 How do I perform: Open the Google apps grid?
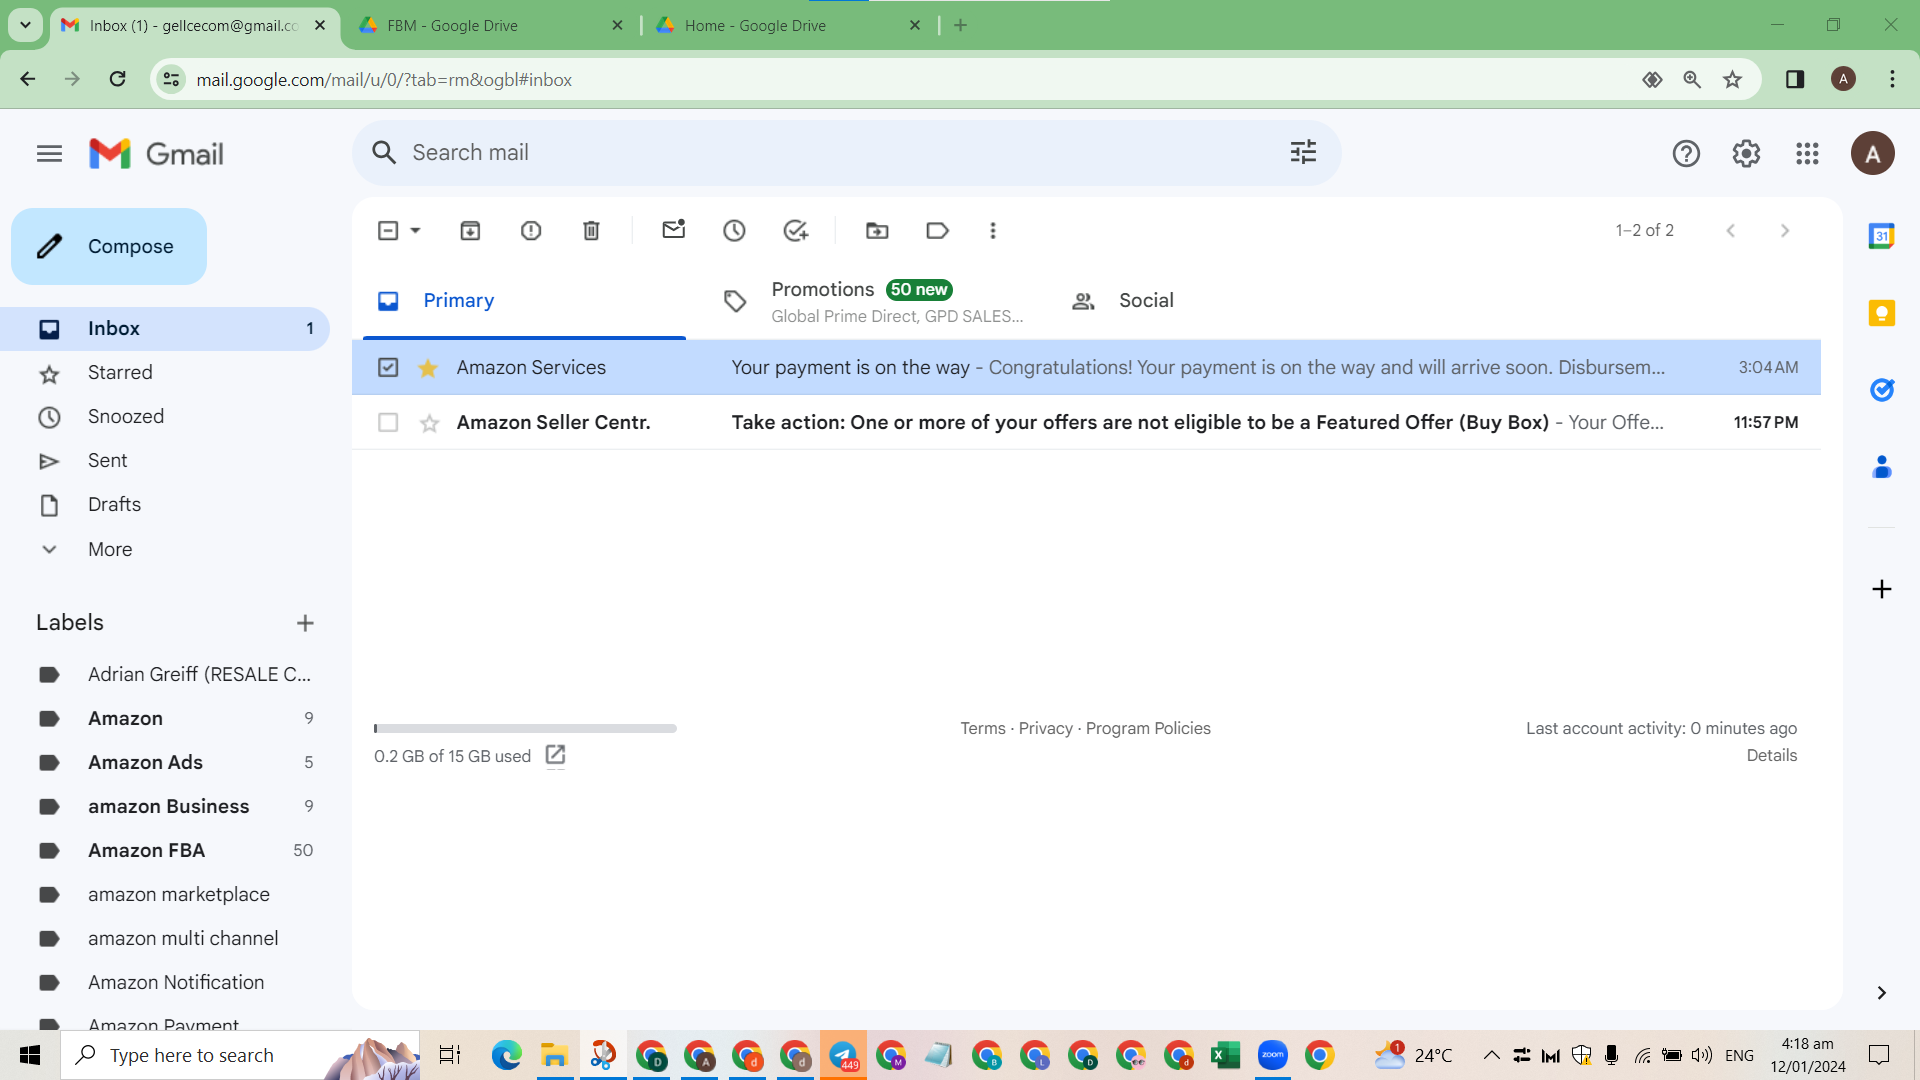1807,154
